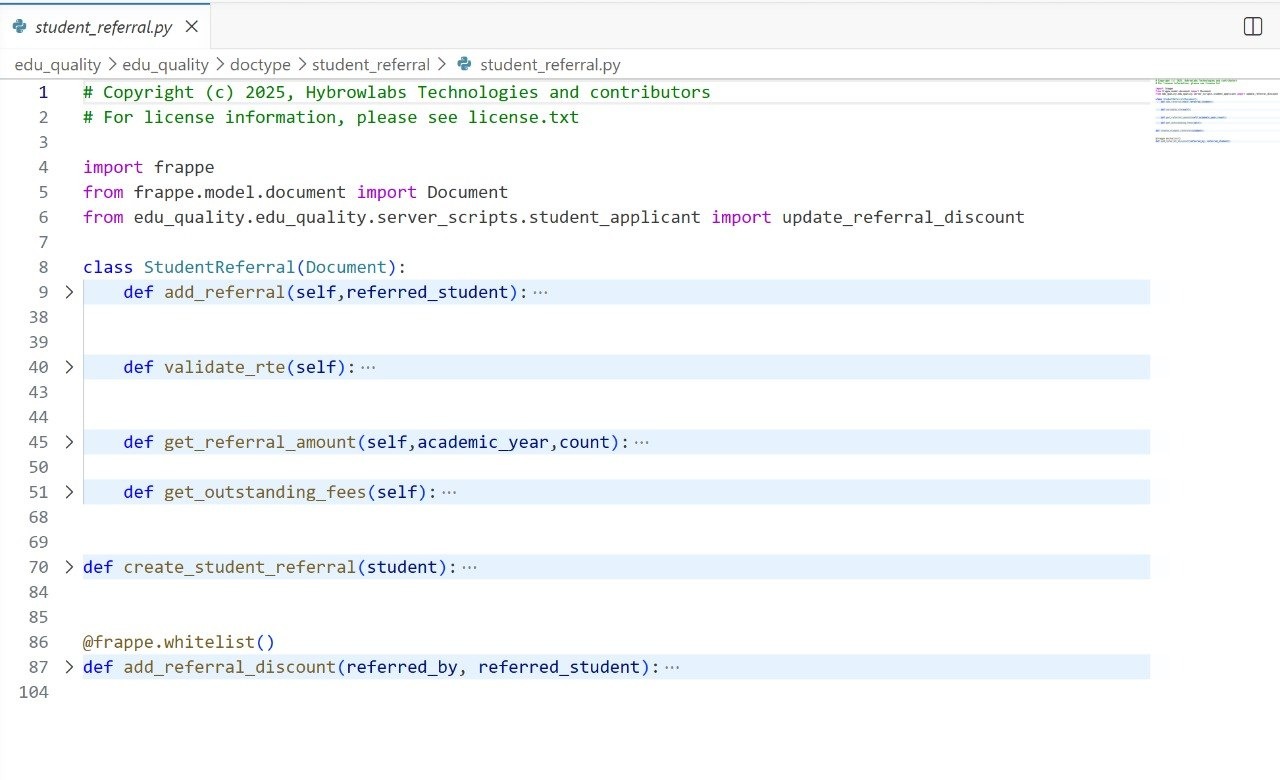This screenshot has width=1280, height=780.
Task: Click the split editor layout icon top right
Action: click(x=1252, y=26)
